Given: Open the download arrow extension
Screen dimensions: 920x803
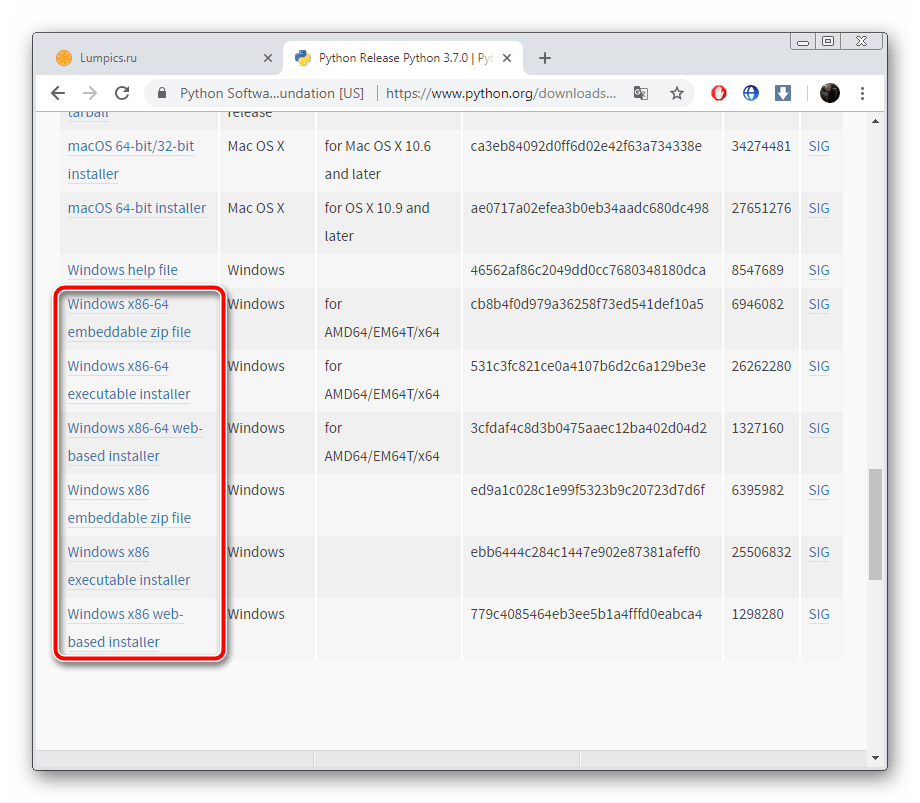Looking at the screenshot, I should pyautogui.click(x=783, y=93).
